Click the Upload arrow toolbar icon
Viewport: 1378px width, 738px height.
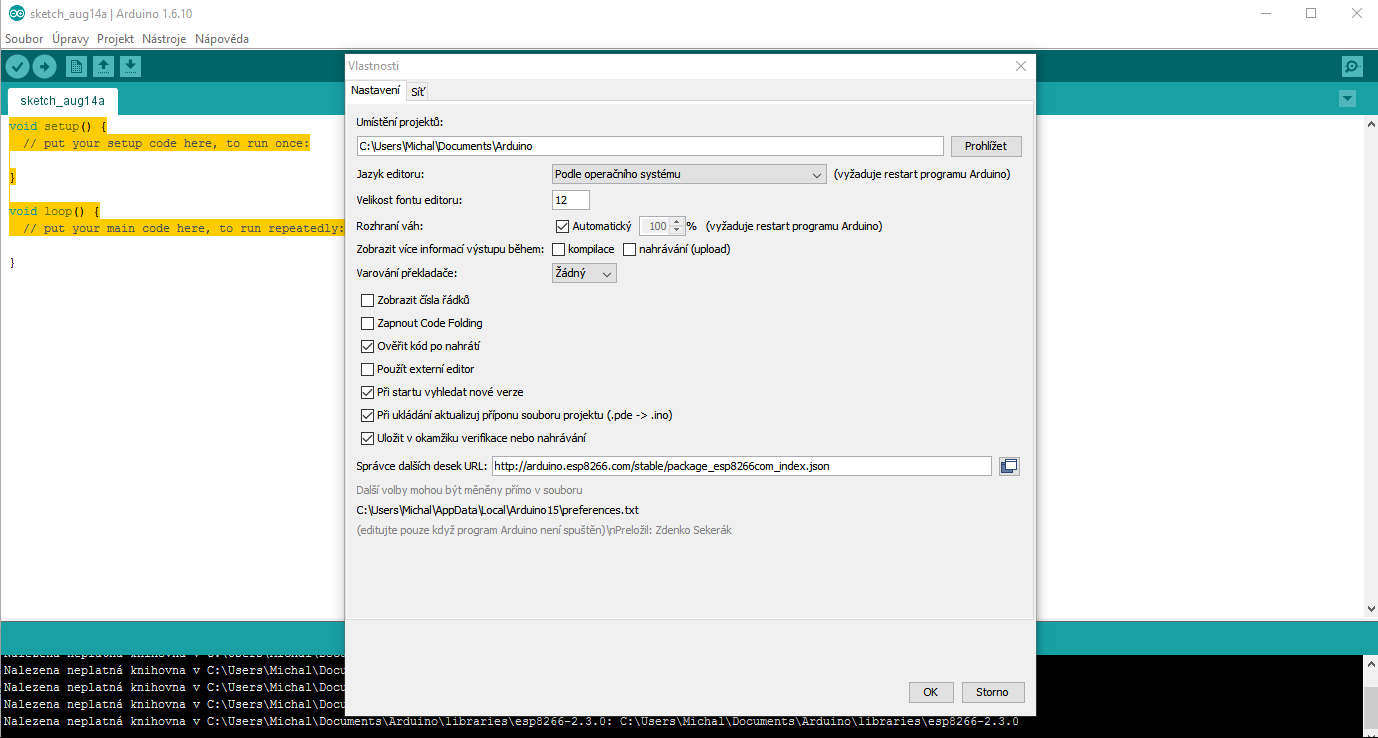(44, 66)
